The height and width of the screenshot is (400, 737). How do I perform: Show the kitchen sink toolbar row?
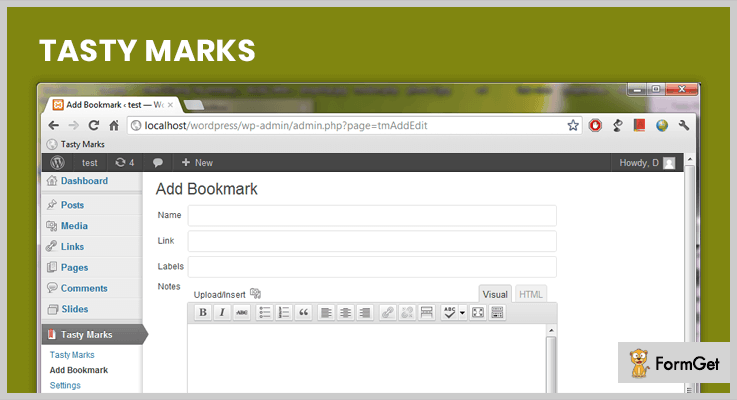[x=497, y=313]
